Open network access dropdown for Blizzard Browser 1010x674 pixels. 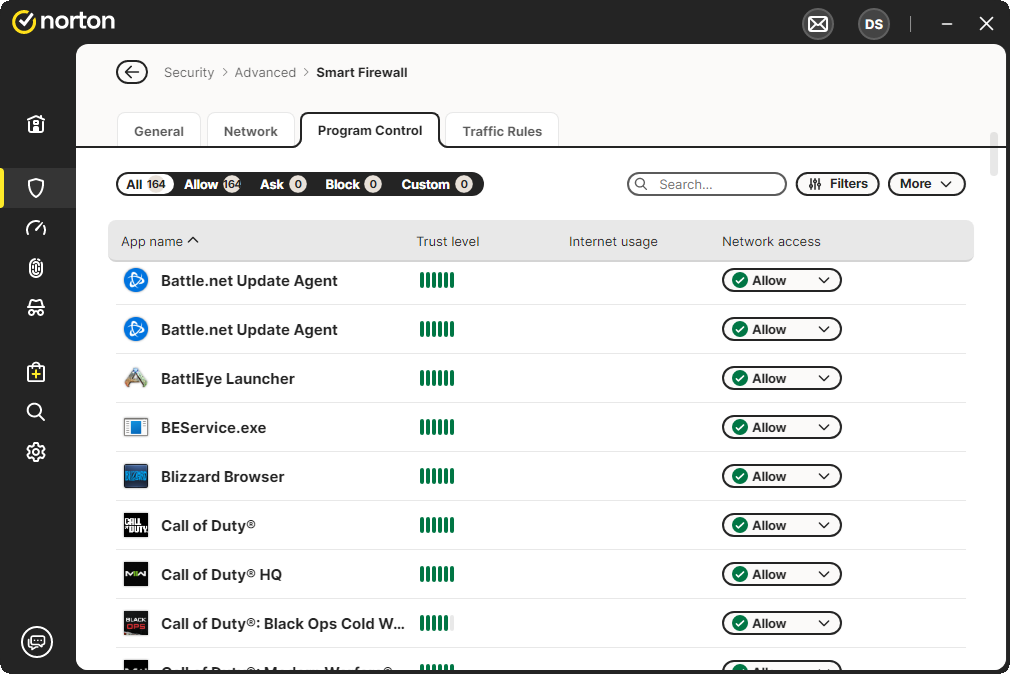point(781,477)
